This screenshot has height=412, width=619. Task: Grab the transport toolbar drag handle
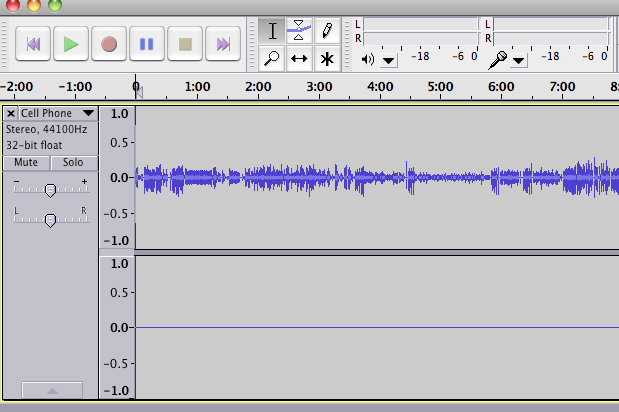[4, 44]
